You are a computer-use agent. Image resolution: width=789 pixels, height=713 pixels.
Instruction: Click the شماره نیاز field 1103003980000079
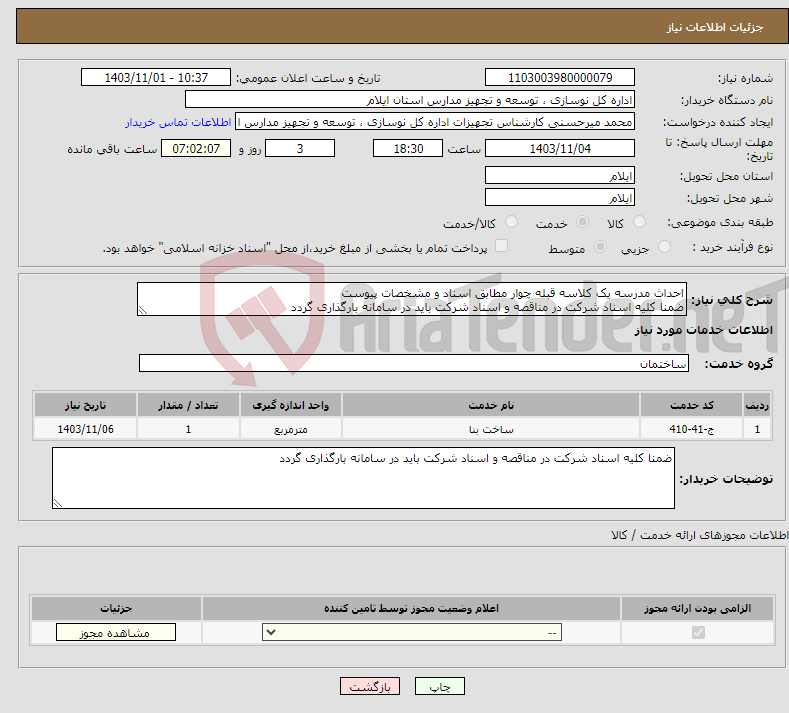[560, 77]
